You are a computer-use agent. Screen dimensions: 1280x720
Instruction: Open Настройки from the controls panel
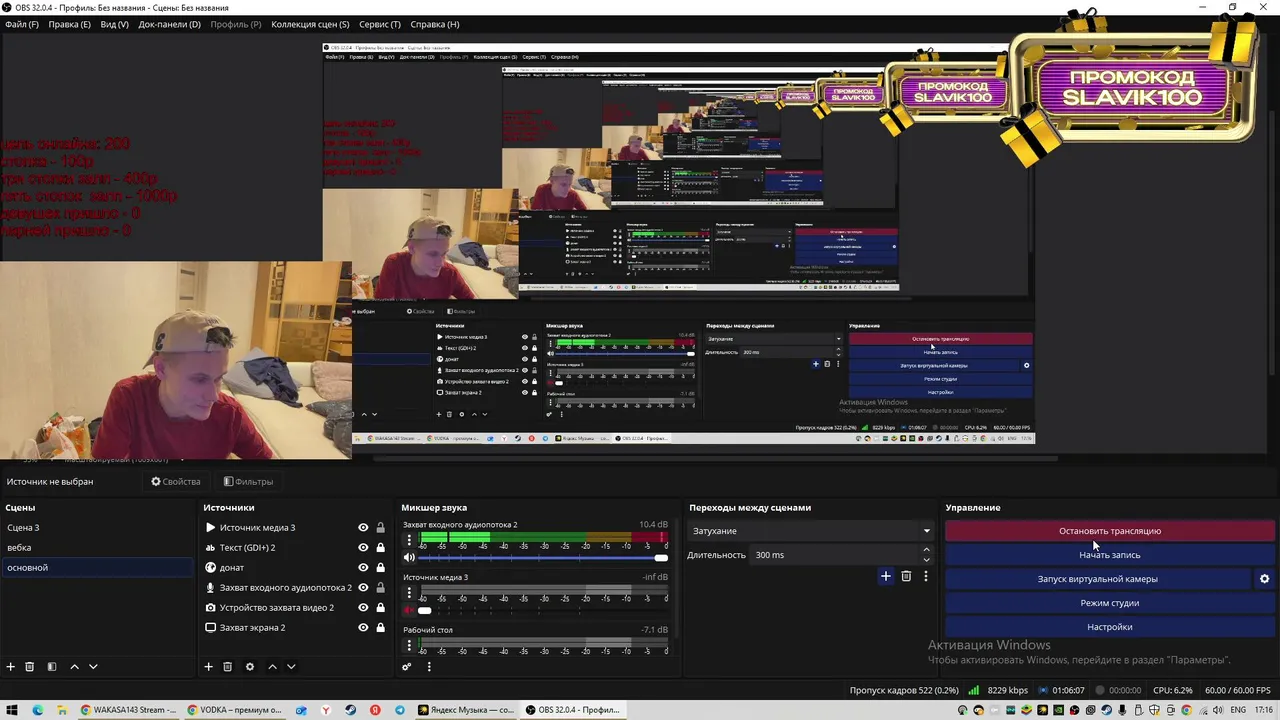point(1110,627)
